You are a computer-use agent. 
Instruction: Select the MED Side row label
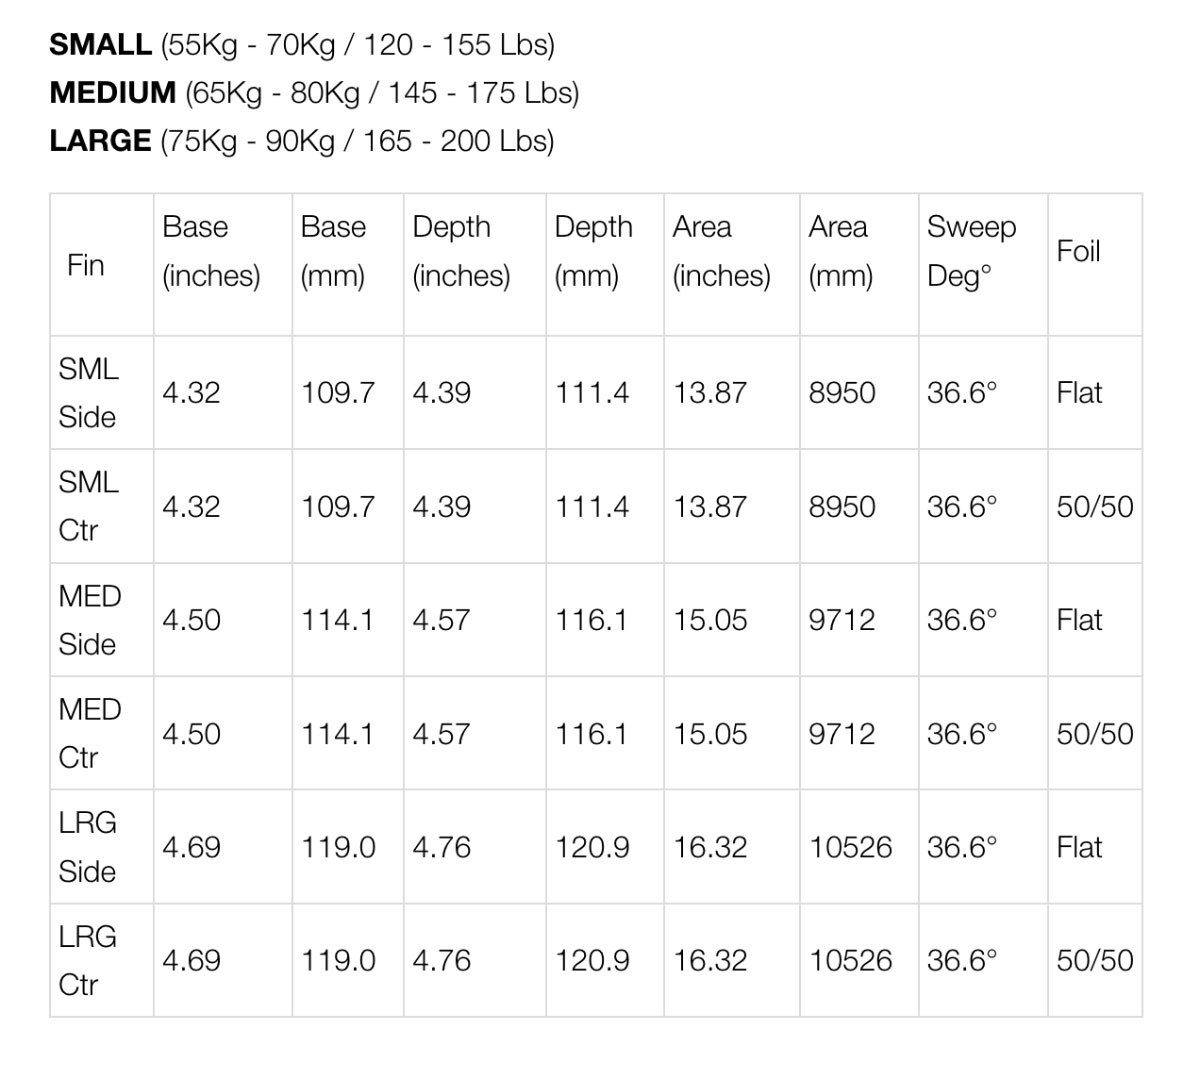[89, 620]
